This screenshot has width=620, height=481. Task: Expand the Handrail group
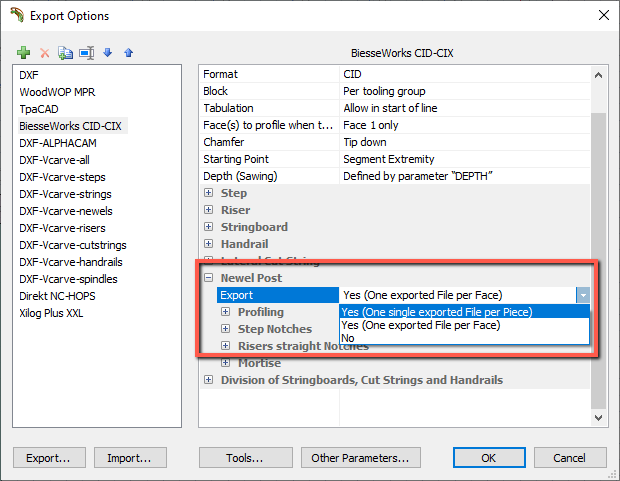[x=208, y=244]
